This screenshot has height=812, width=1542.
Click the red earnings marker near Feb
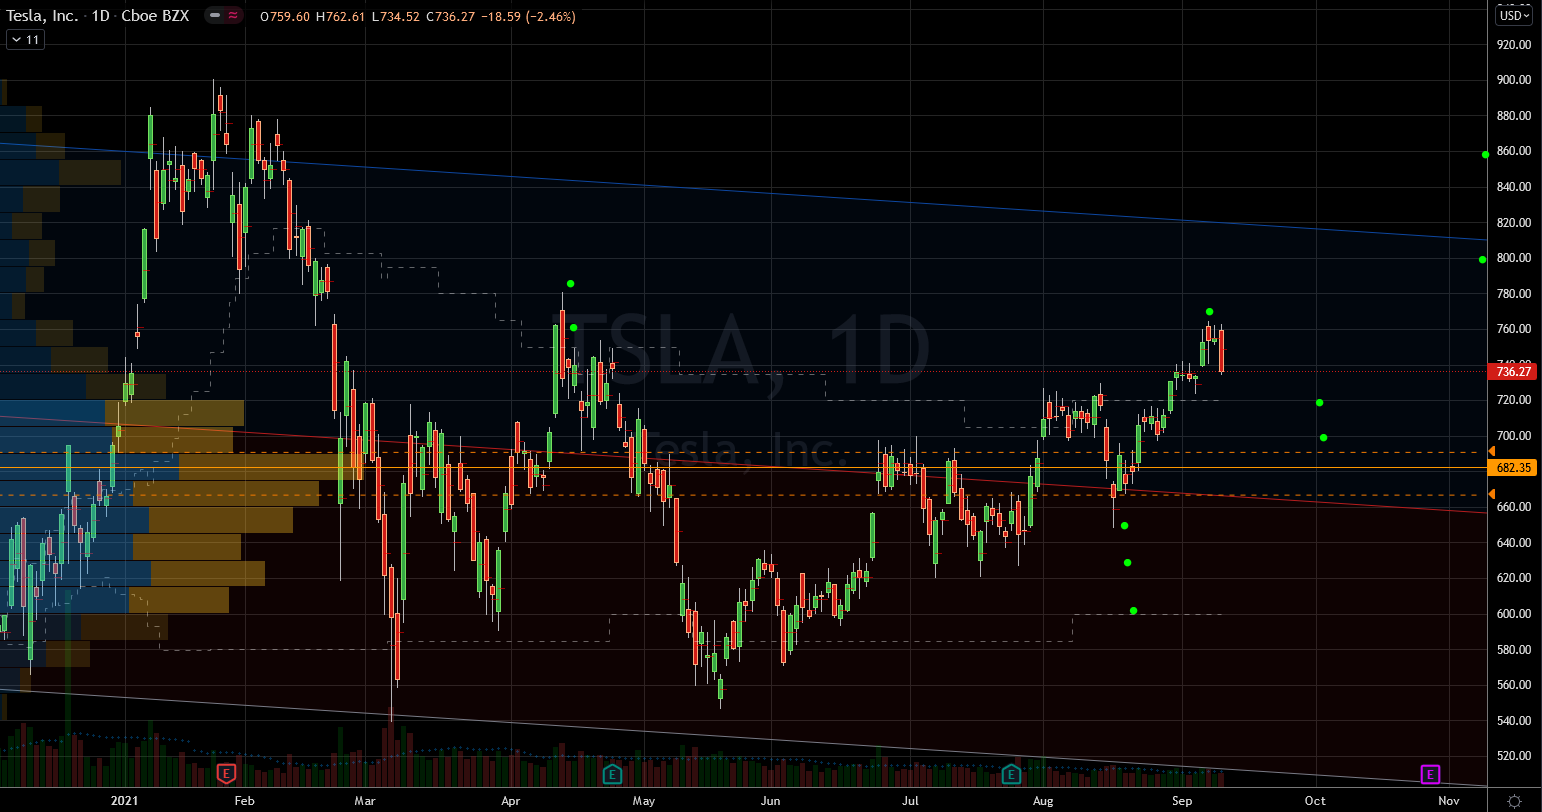227,774
